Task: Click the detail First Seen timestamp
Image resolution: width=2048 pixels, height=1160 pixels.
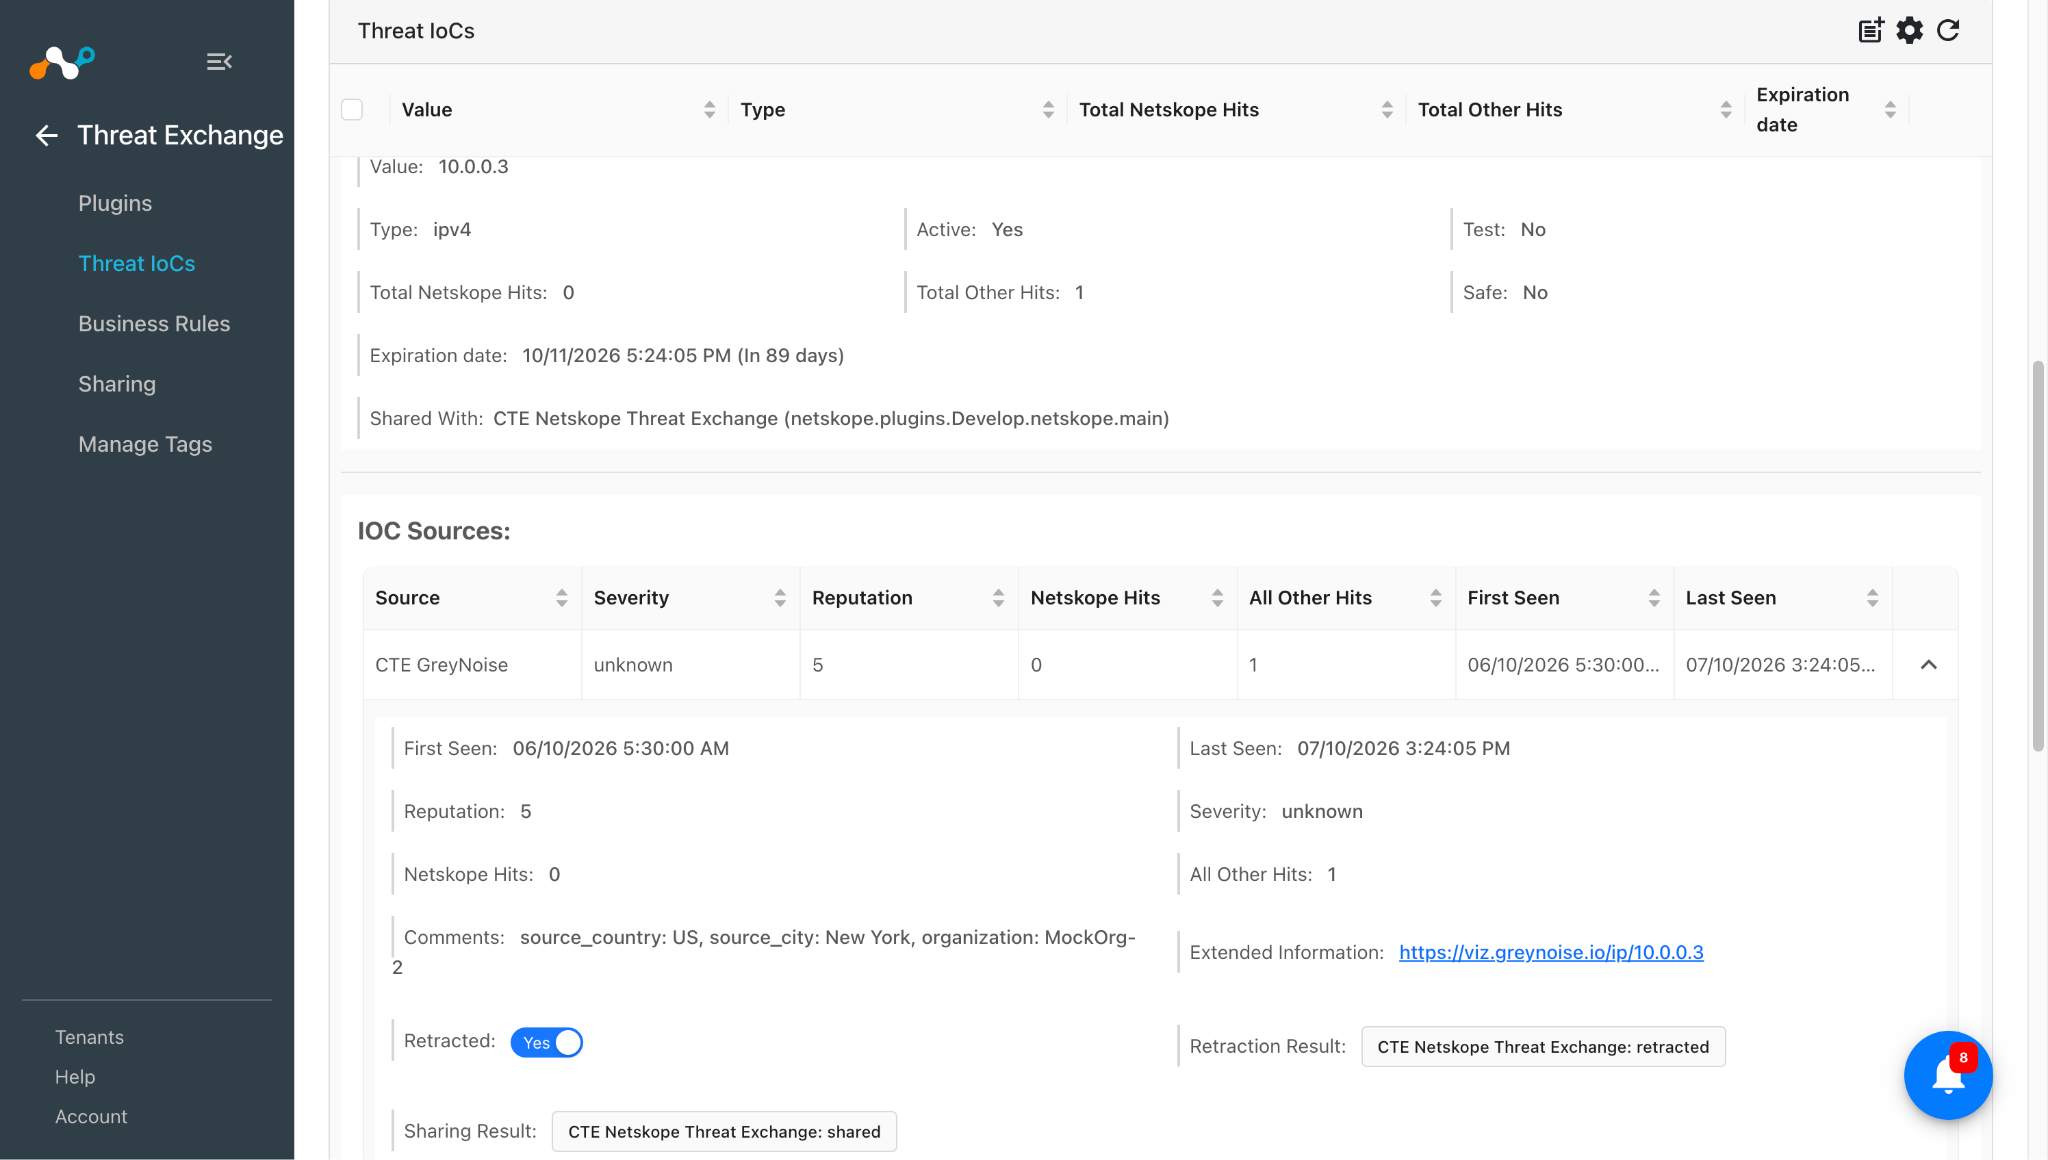Action: [x=621, y=748]
